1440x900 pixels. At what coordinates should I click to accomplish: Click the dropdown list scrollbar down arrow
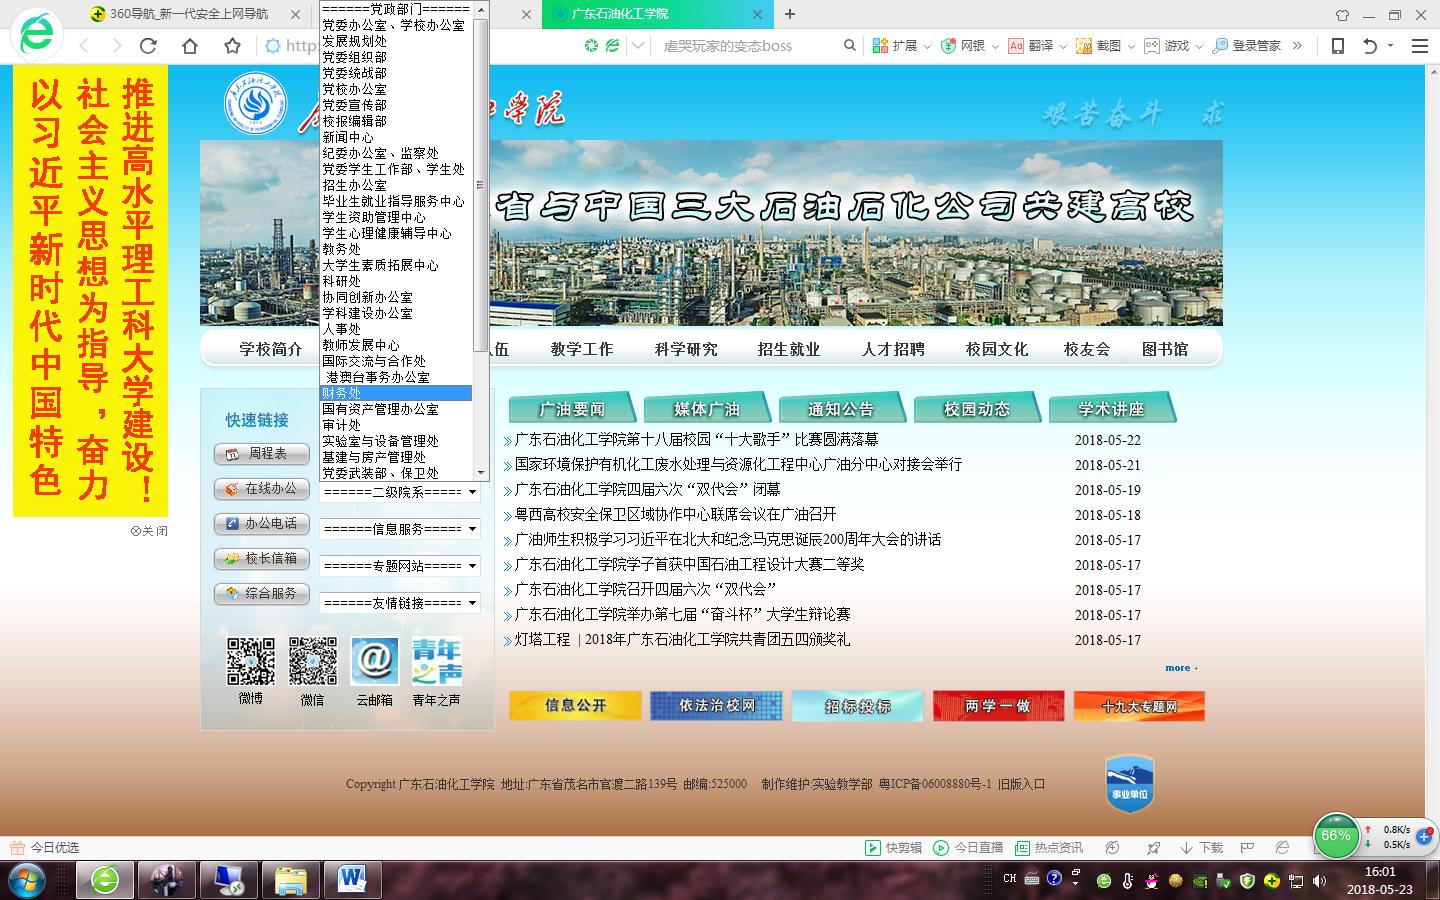pyautogui.click(x=481, y=472)
